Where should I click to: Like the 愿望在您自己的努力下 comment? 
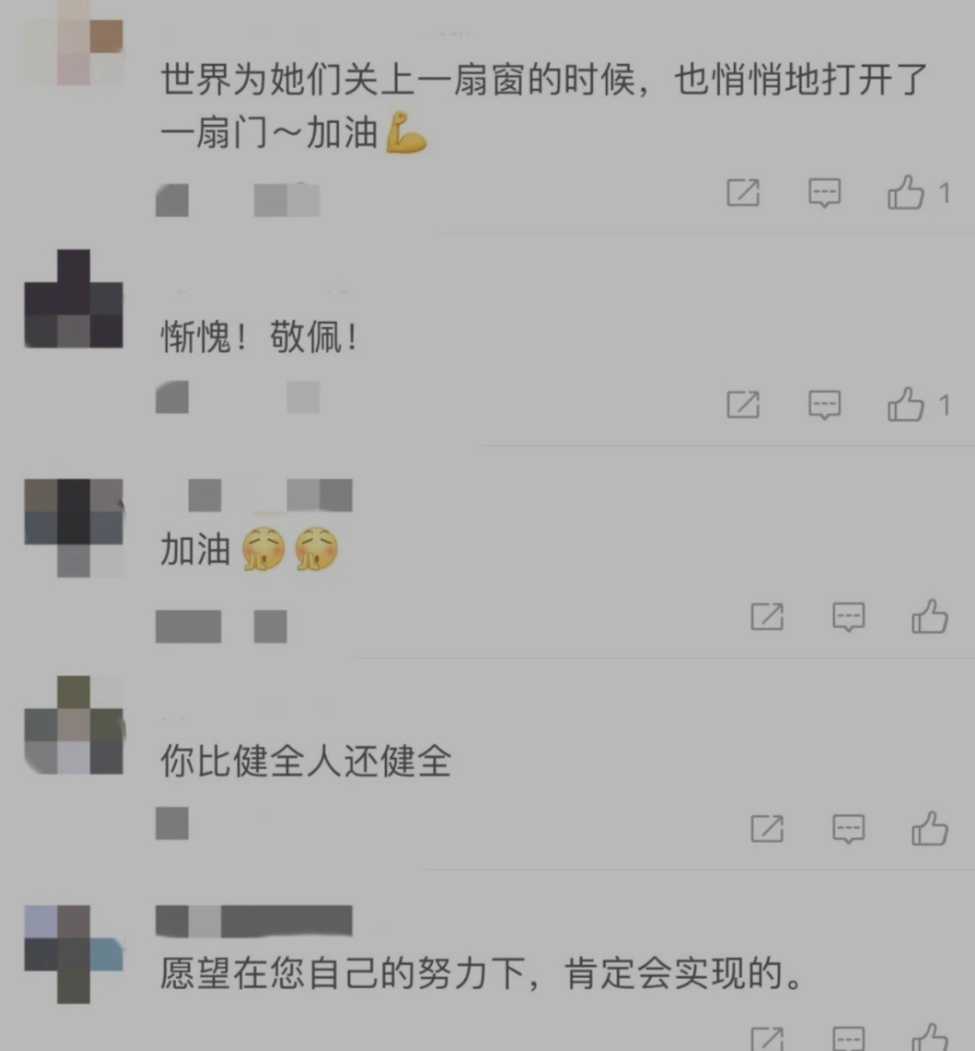tap(929, 1038)
